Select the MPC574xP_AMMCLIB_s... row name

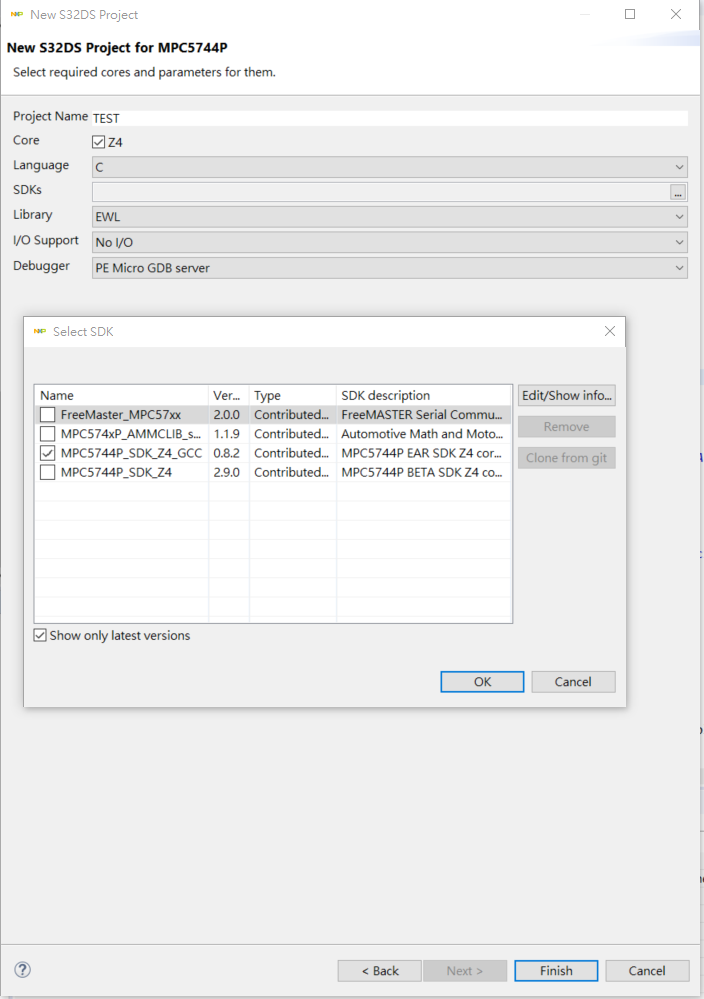(131, 434)
